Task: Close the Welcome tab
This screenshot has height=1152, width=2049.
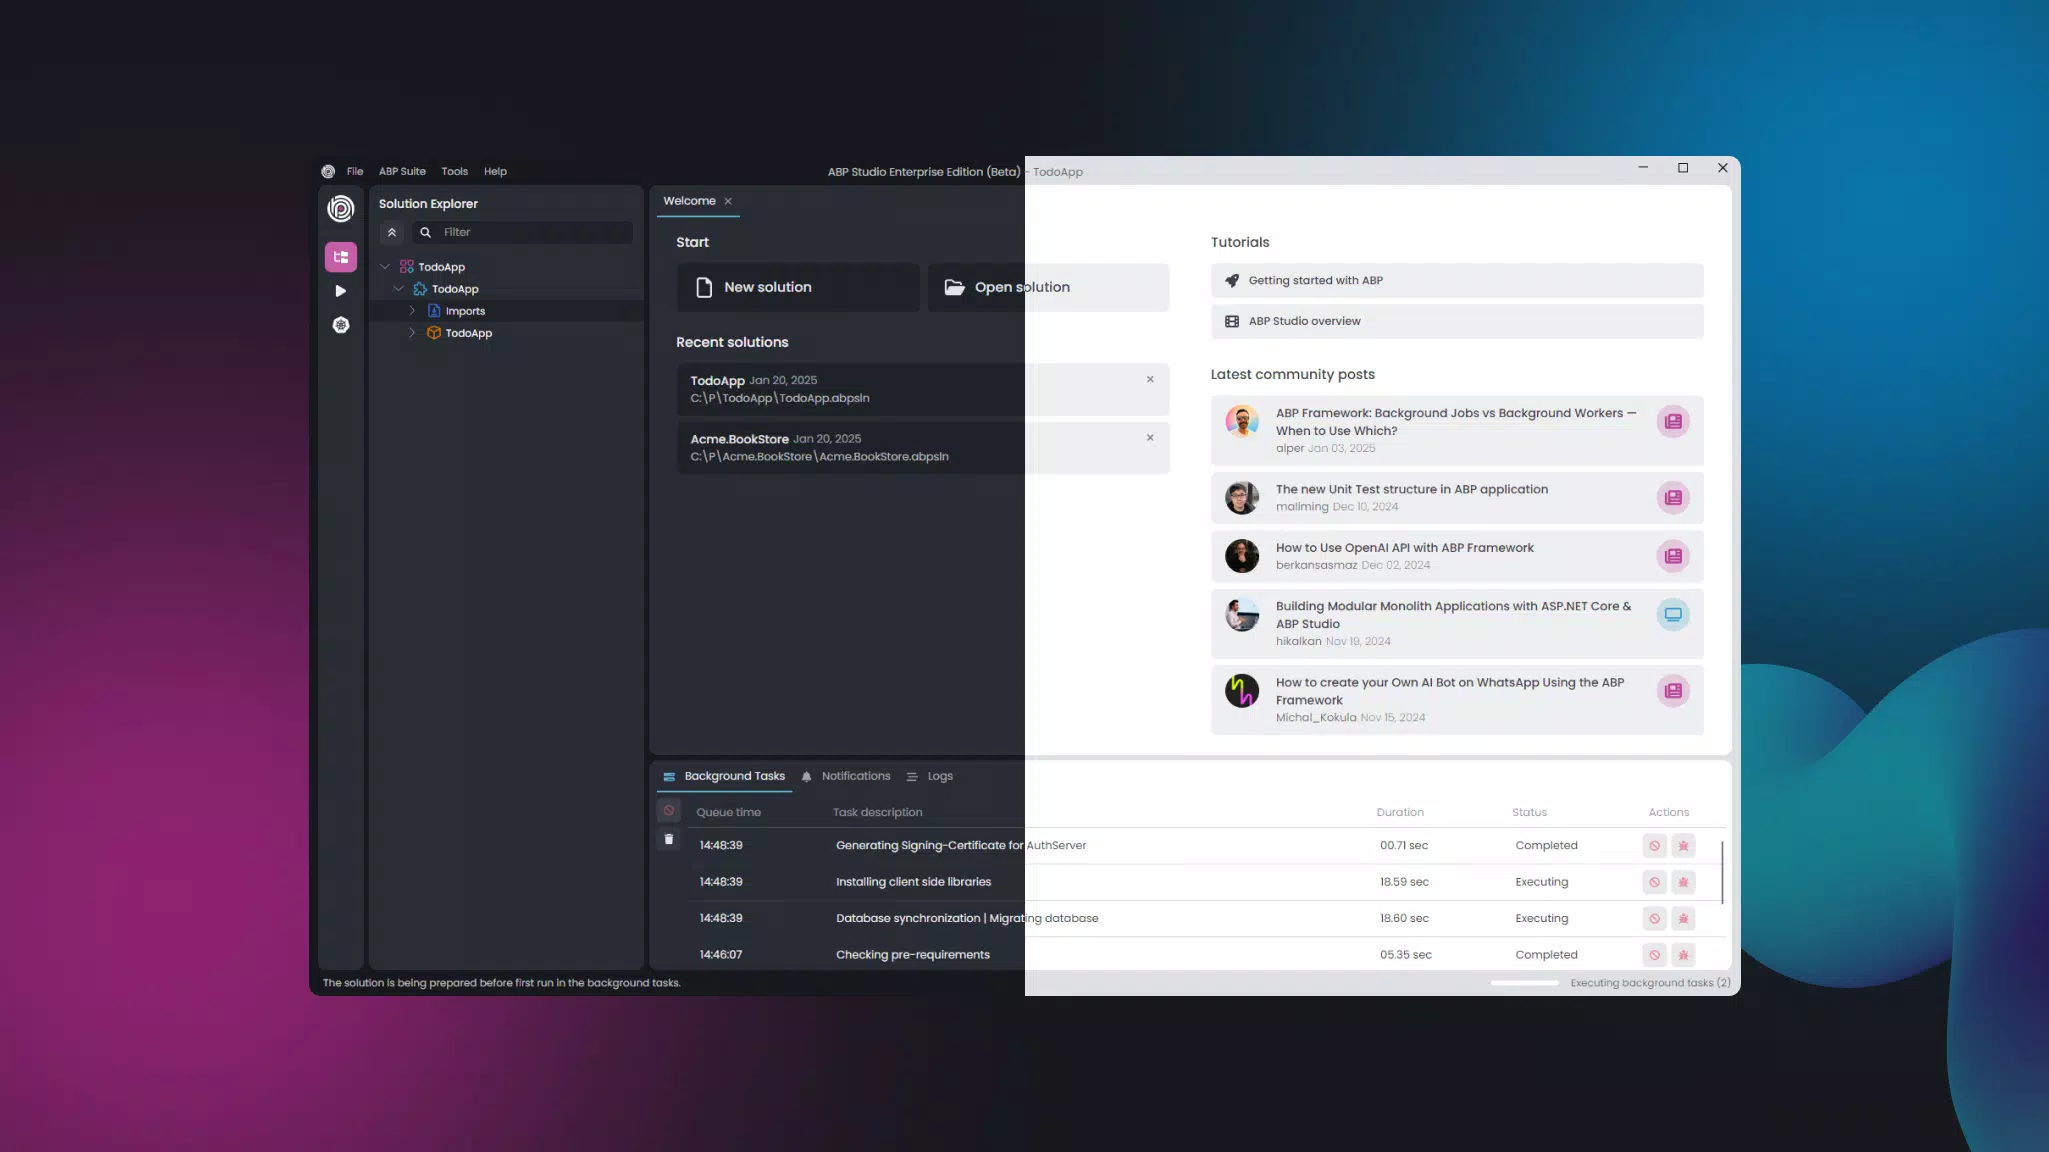Action: click(728, 201)
